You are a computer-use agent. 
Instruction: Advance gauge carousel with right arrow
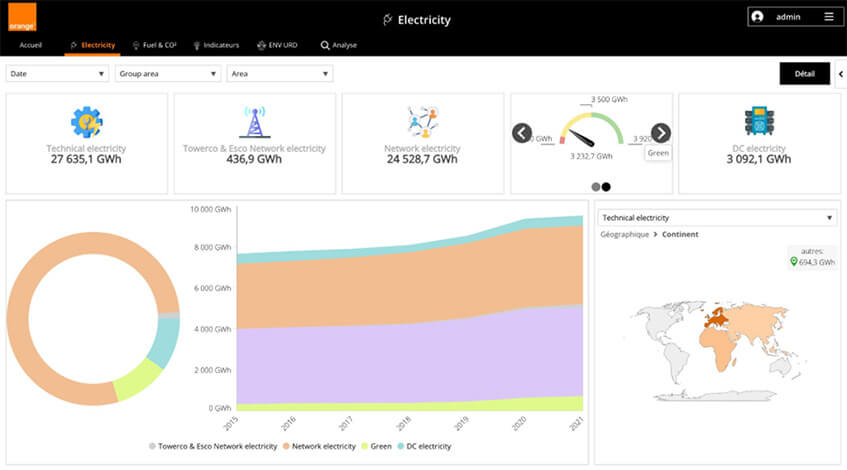[x=661, y=133]
